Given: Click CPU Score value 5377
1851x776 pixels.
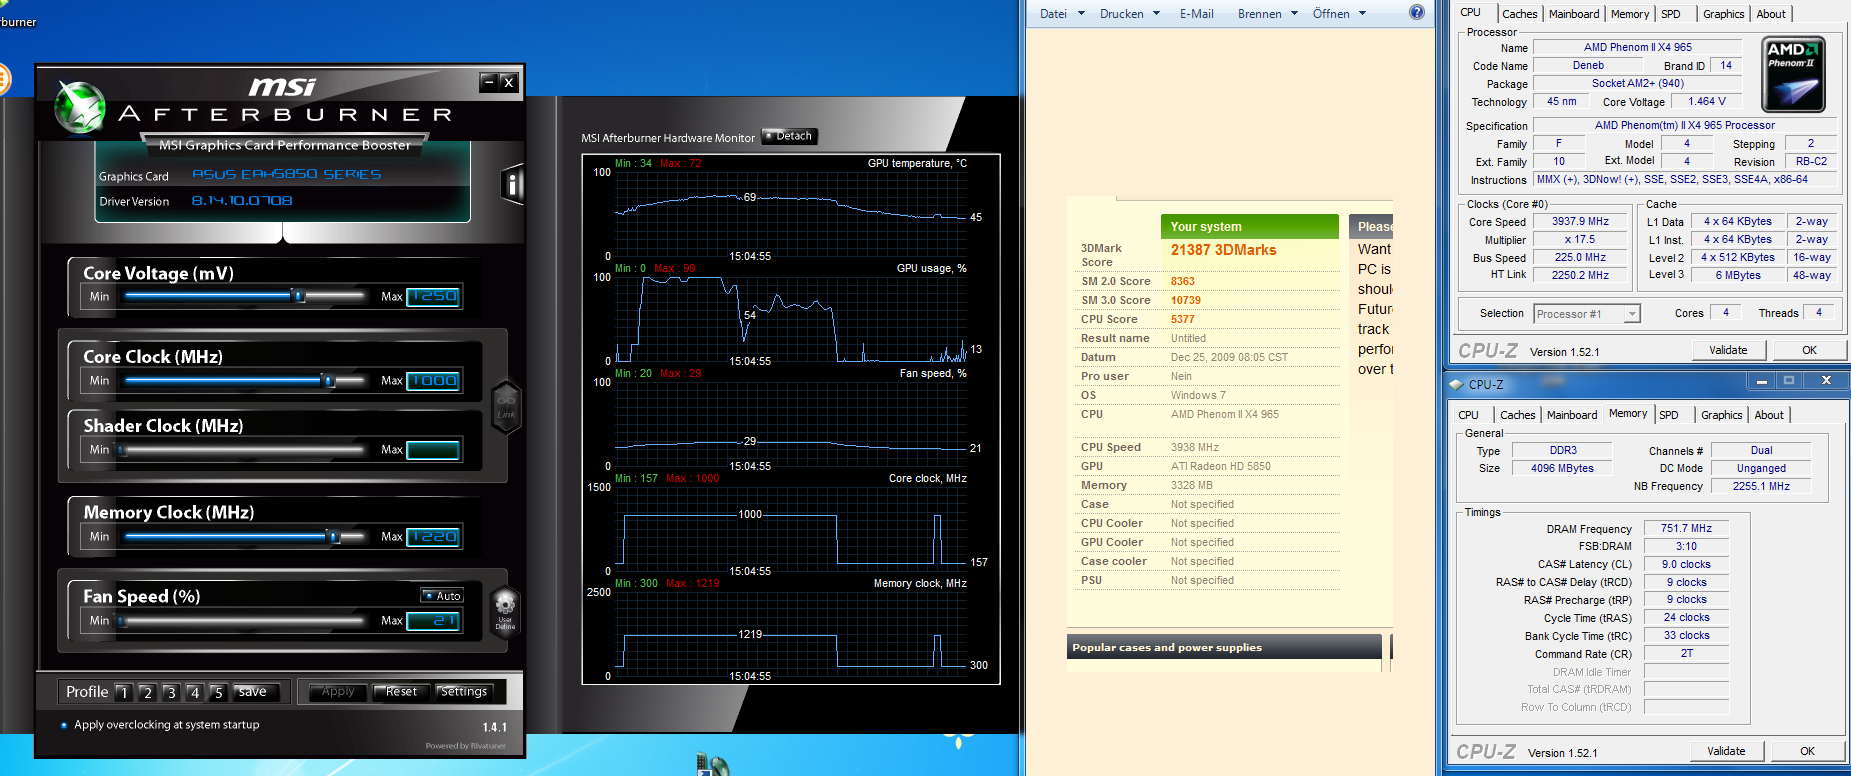Looking at the screenshot, I should pos(1183,319).
